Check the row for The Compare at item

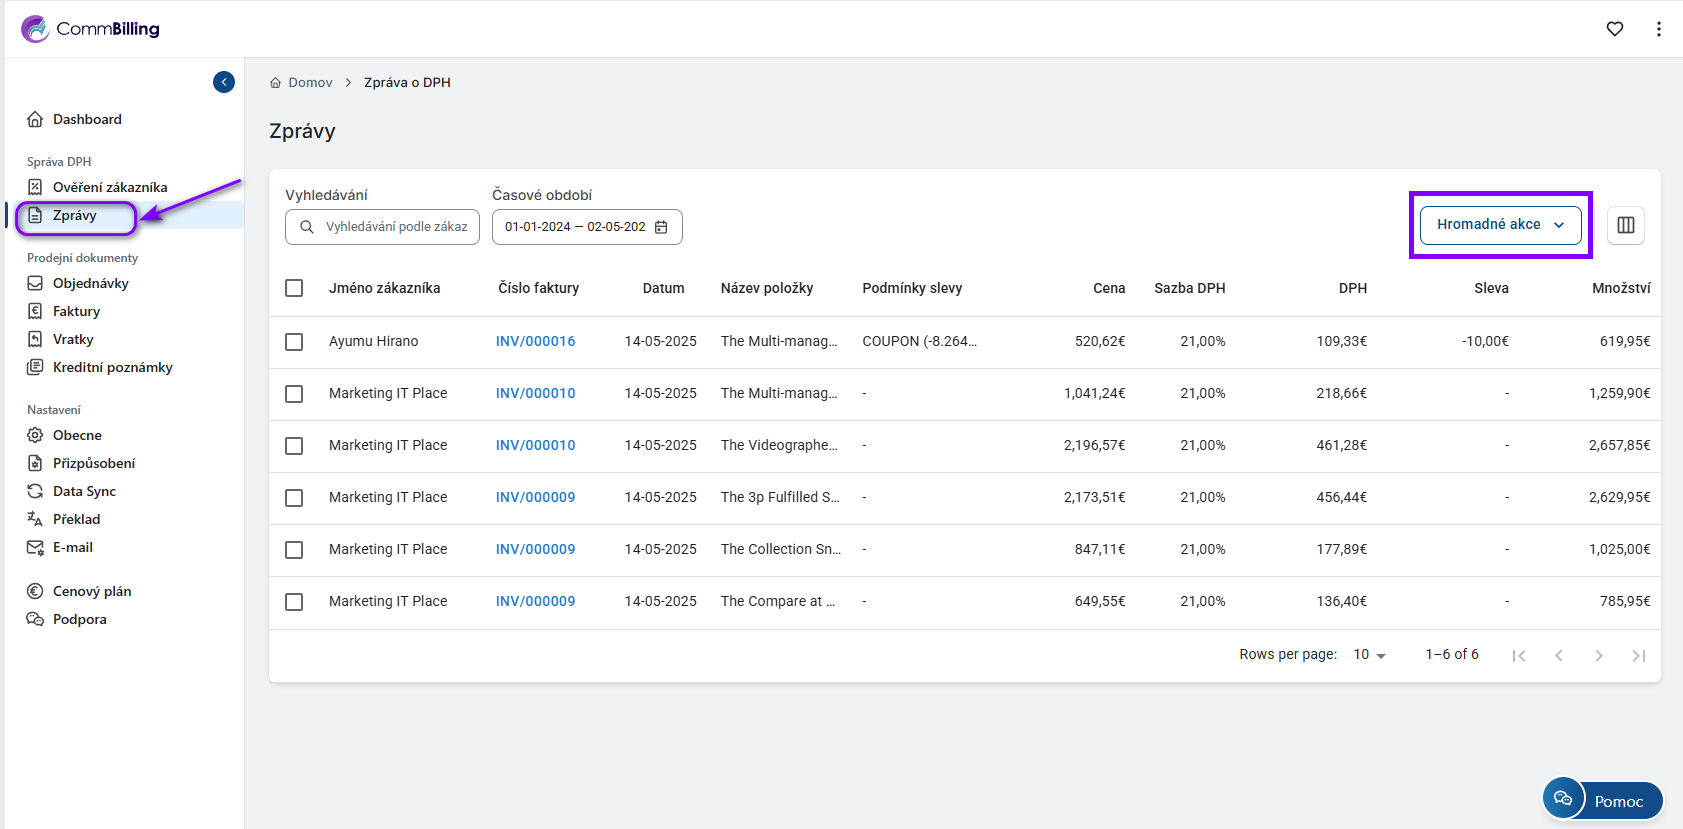point(294,601)
